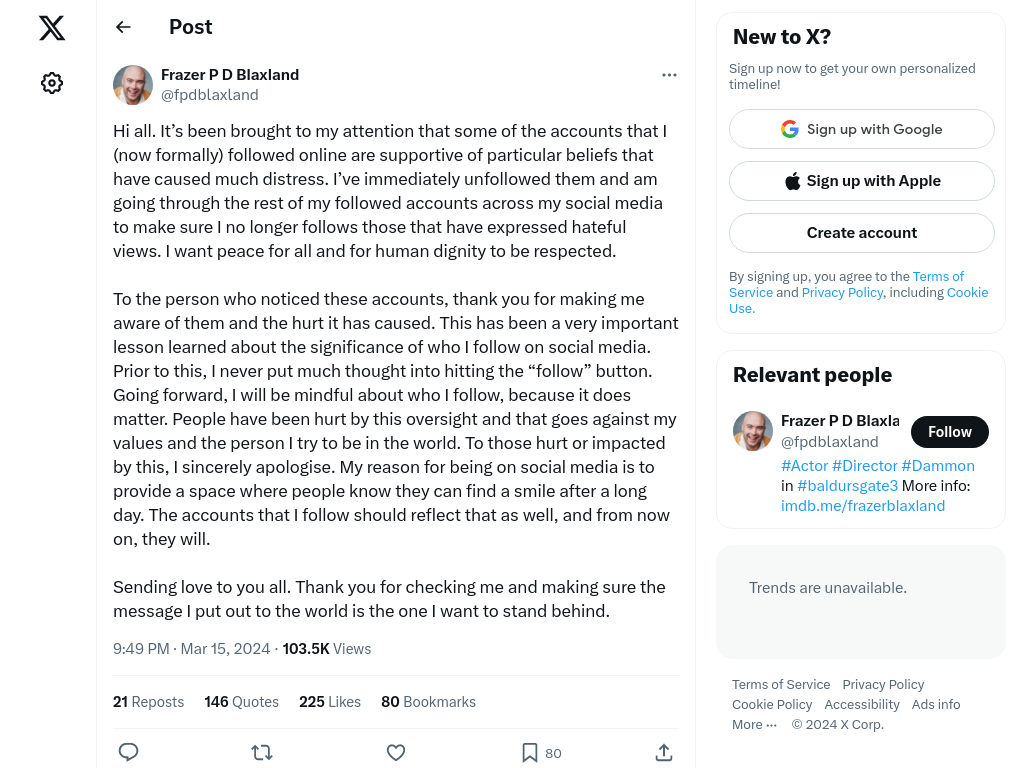The image size is (1024, 768).
Task: Follow Frazer P D Blaxland
Action: click(950, 432)
